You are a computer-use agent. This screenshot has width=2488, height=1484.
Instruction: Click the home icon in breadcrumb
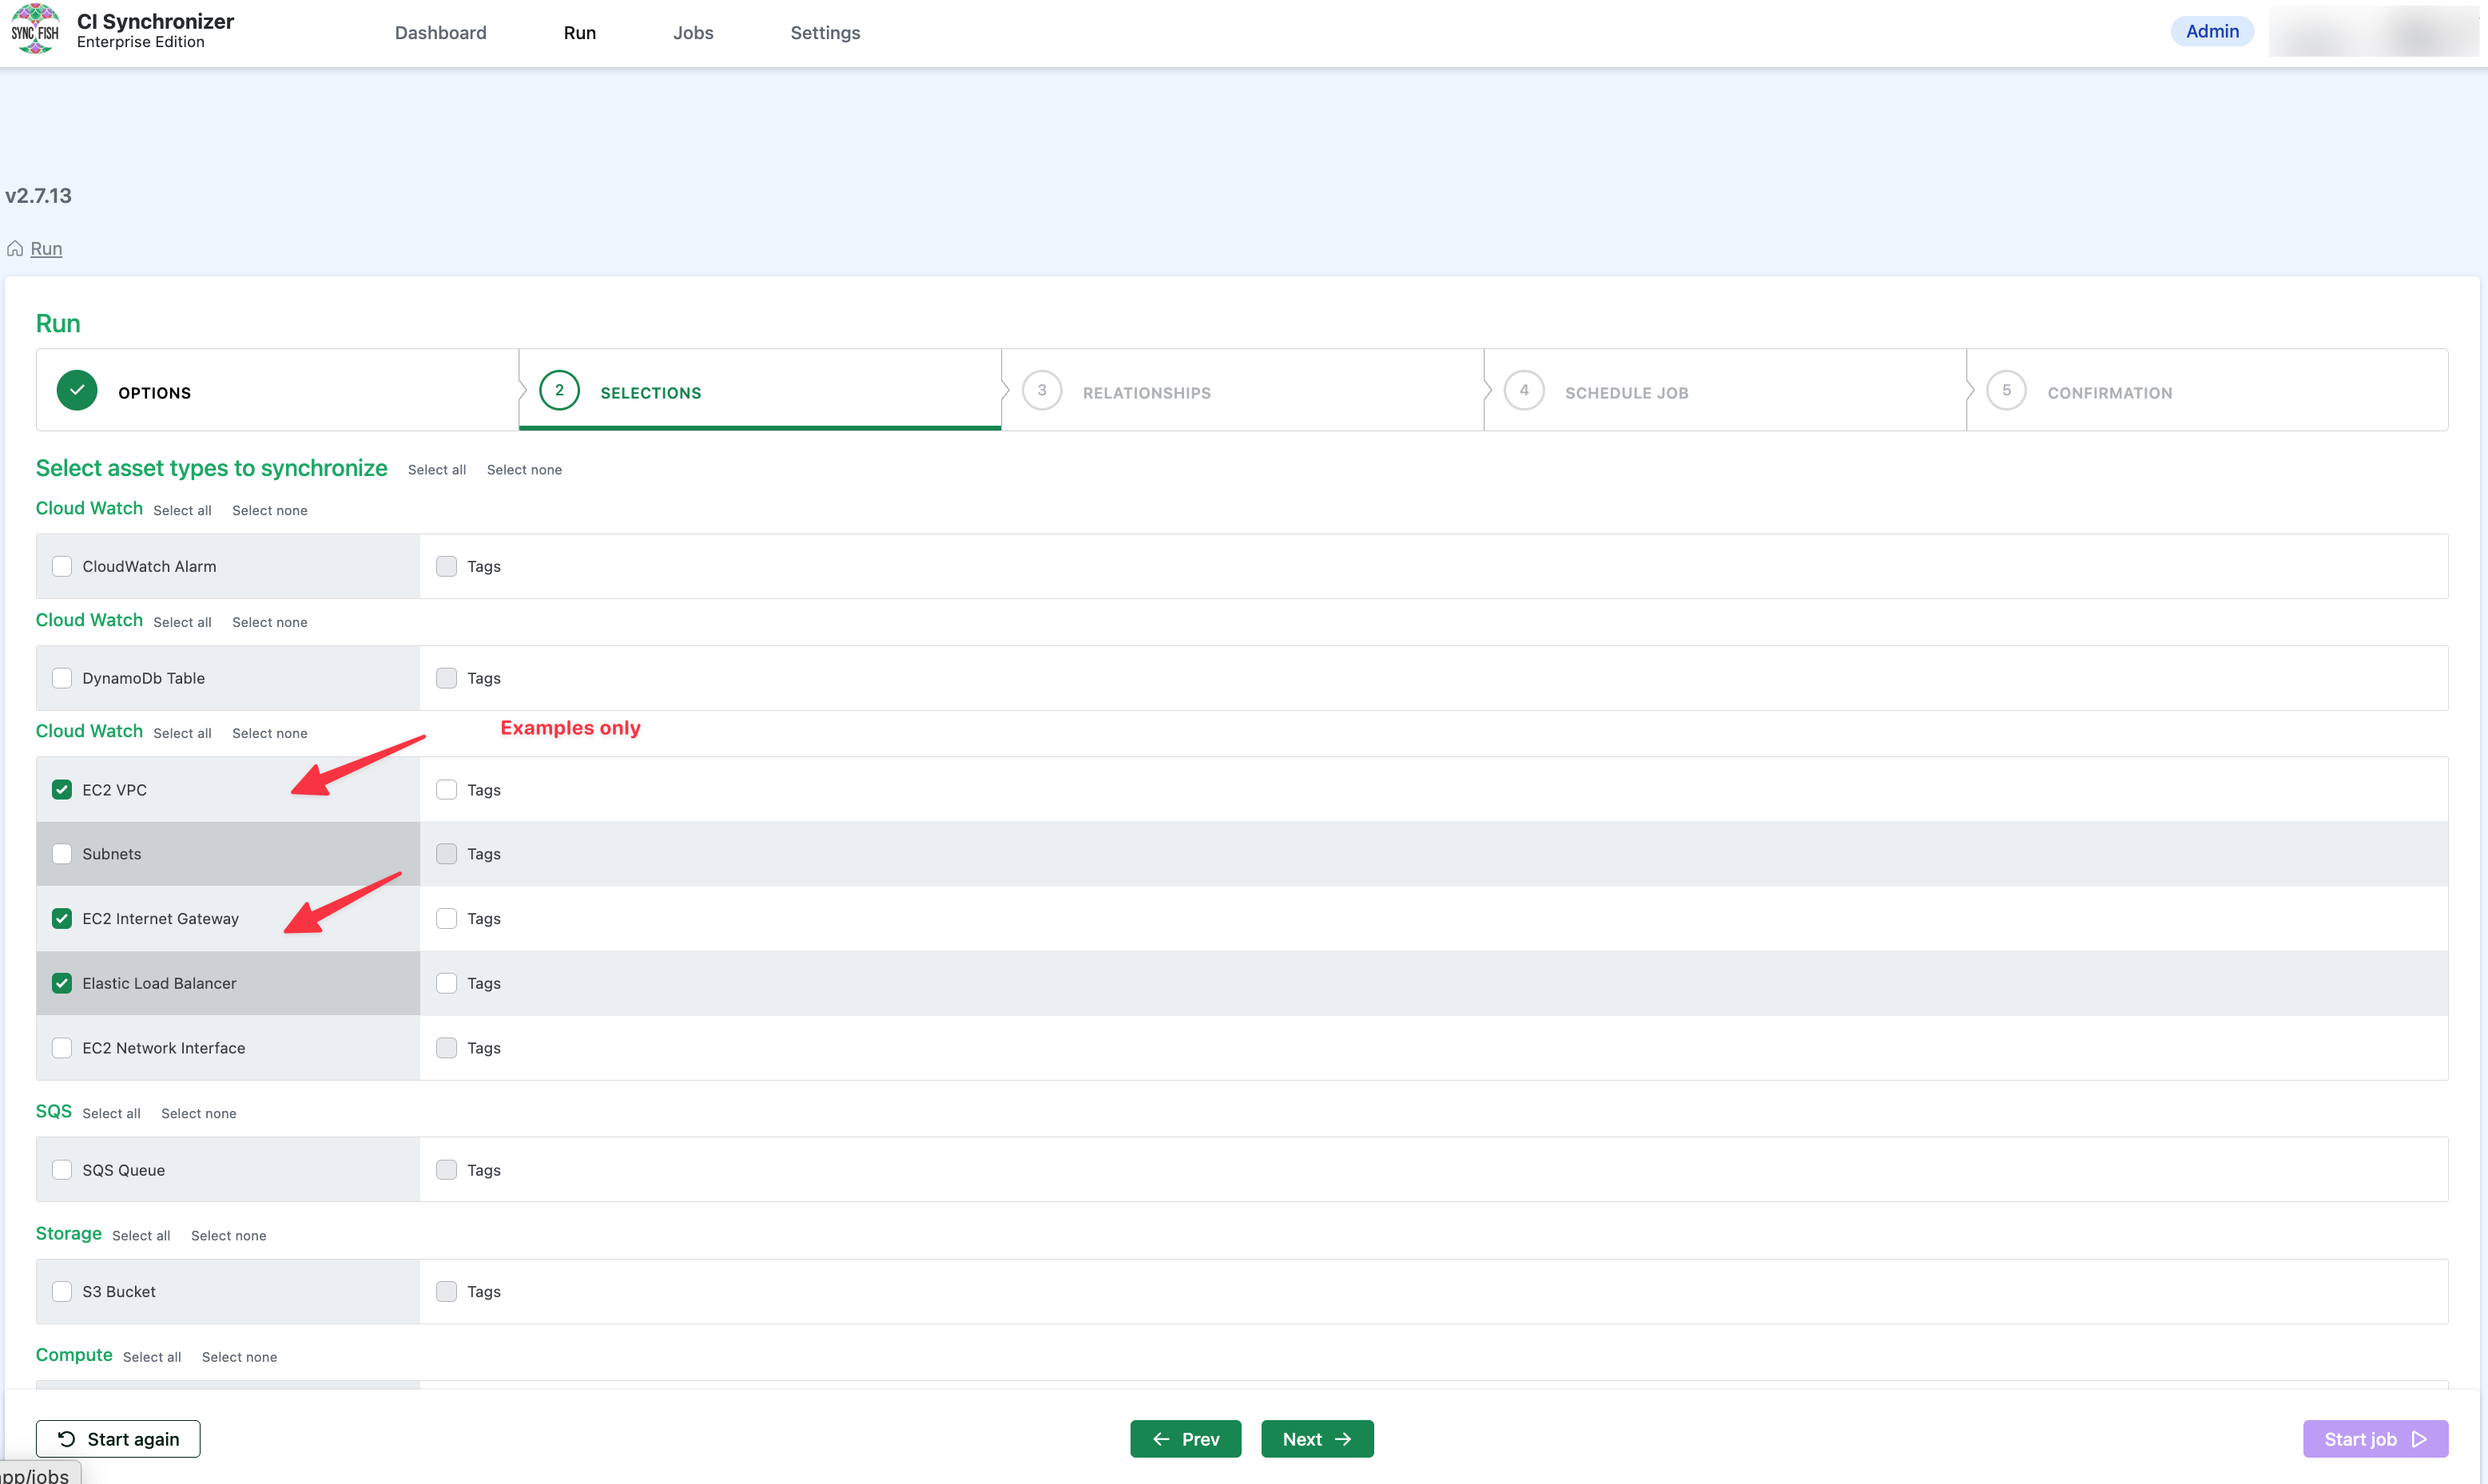(15, 249)
